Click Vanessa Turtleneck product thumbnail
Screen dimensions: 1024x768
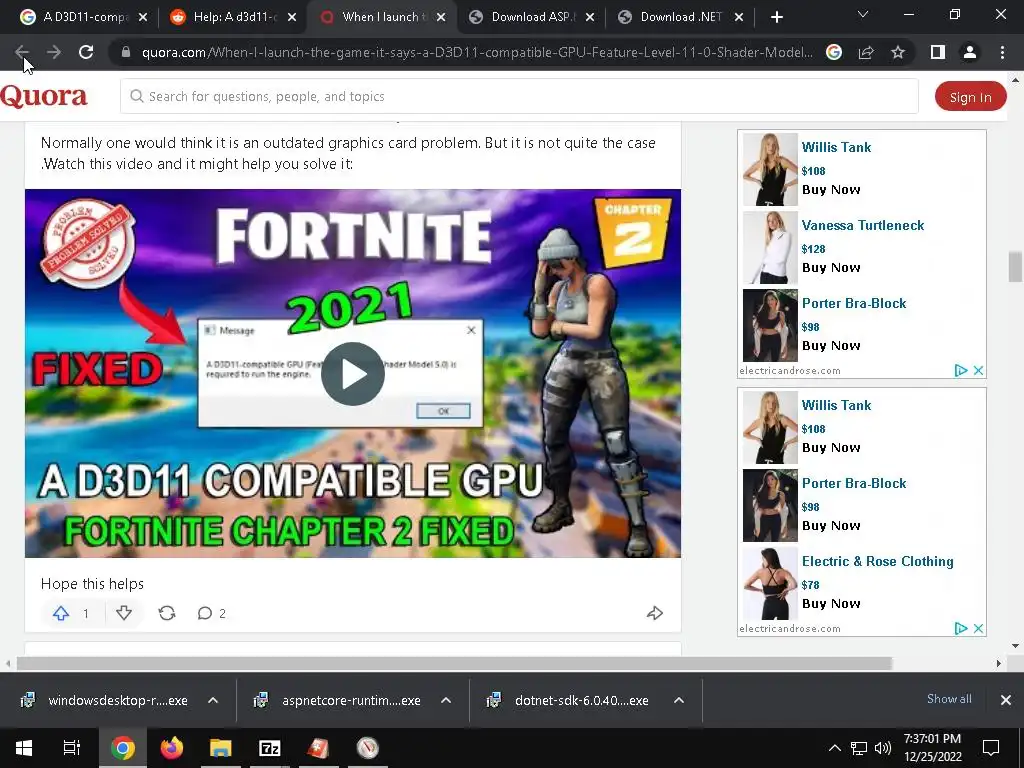click(770, 248)
